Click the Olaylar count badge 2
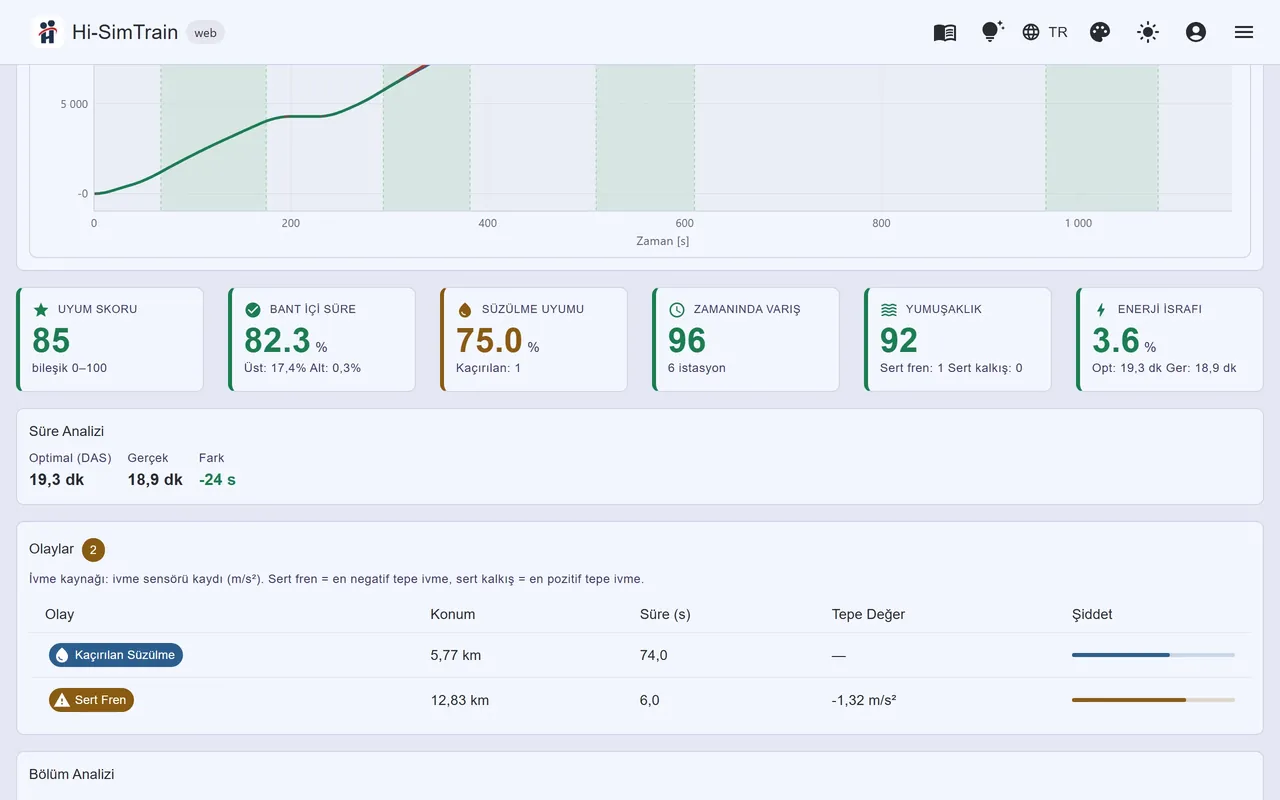 click(93, 549)
